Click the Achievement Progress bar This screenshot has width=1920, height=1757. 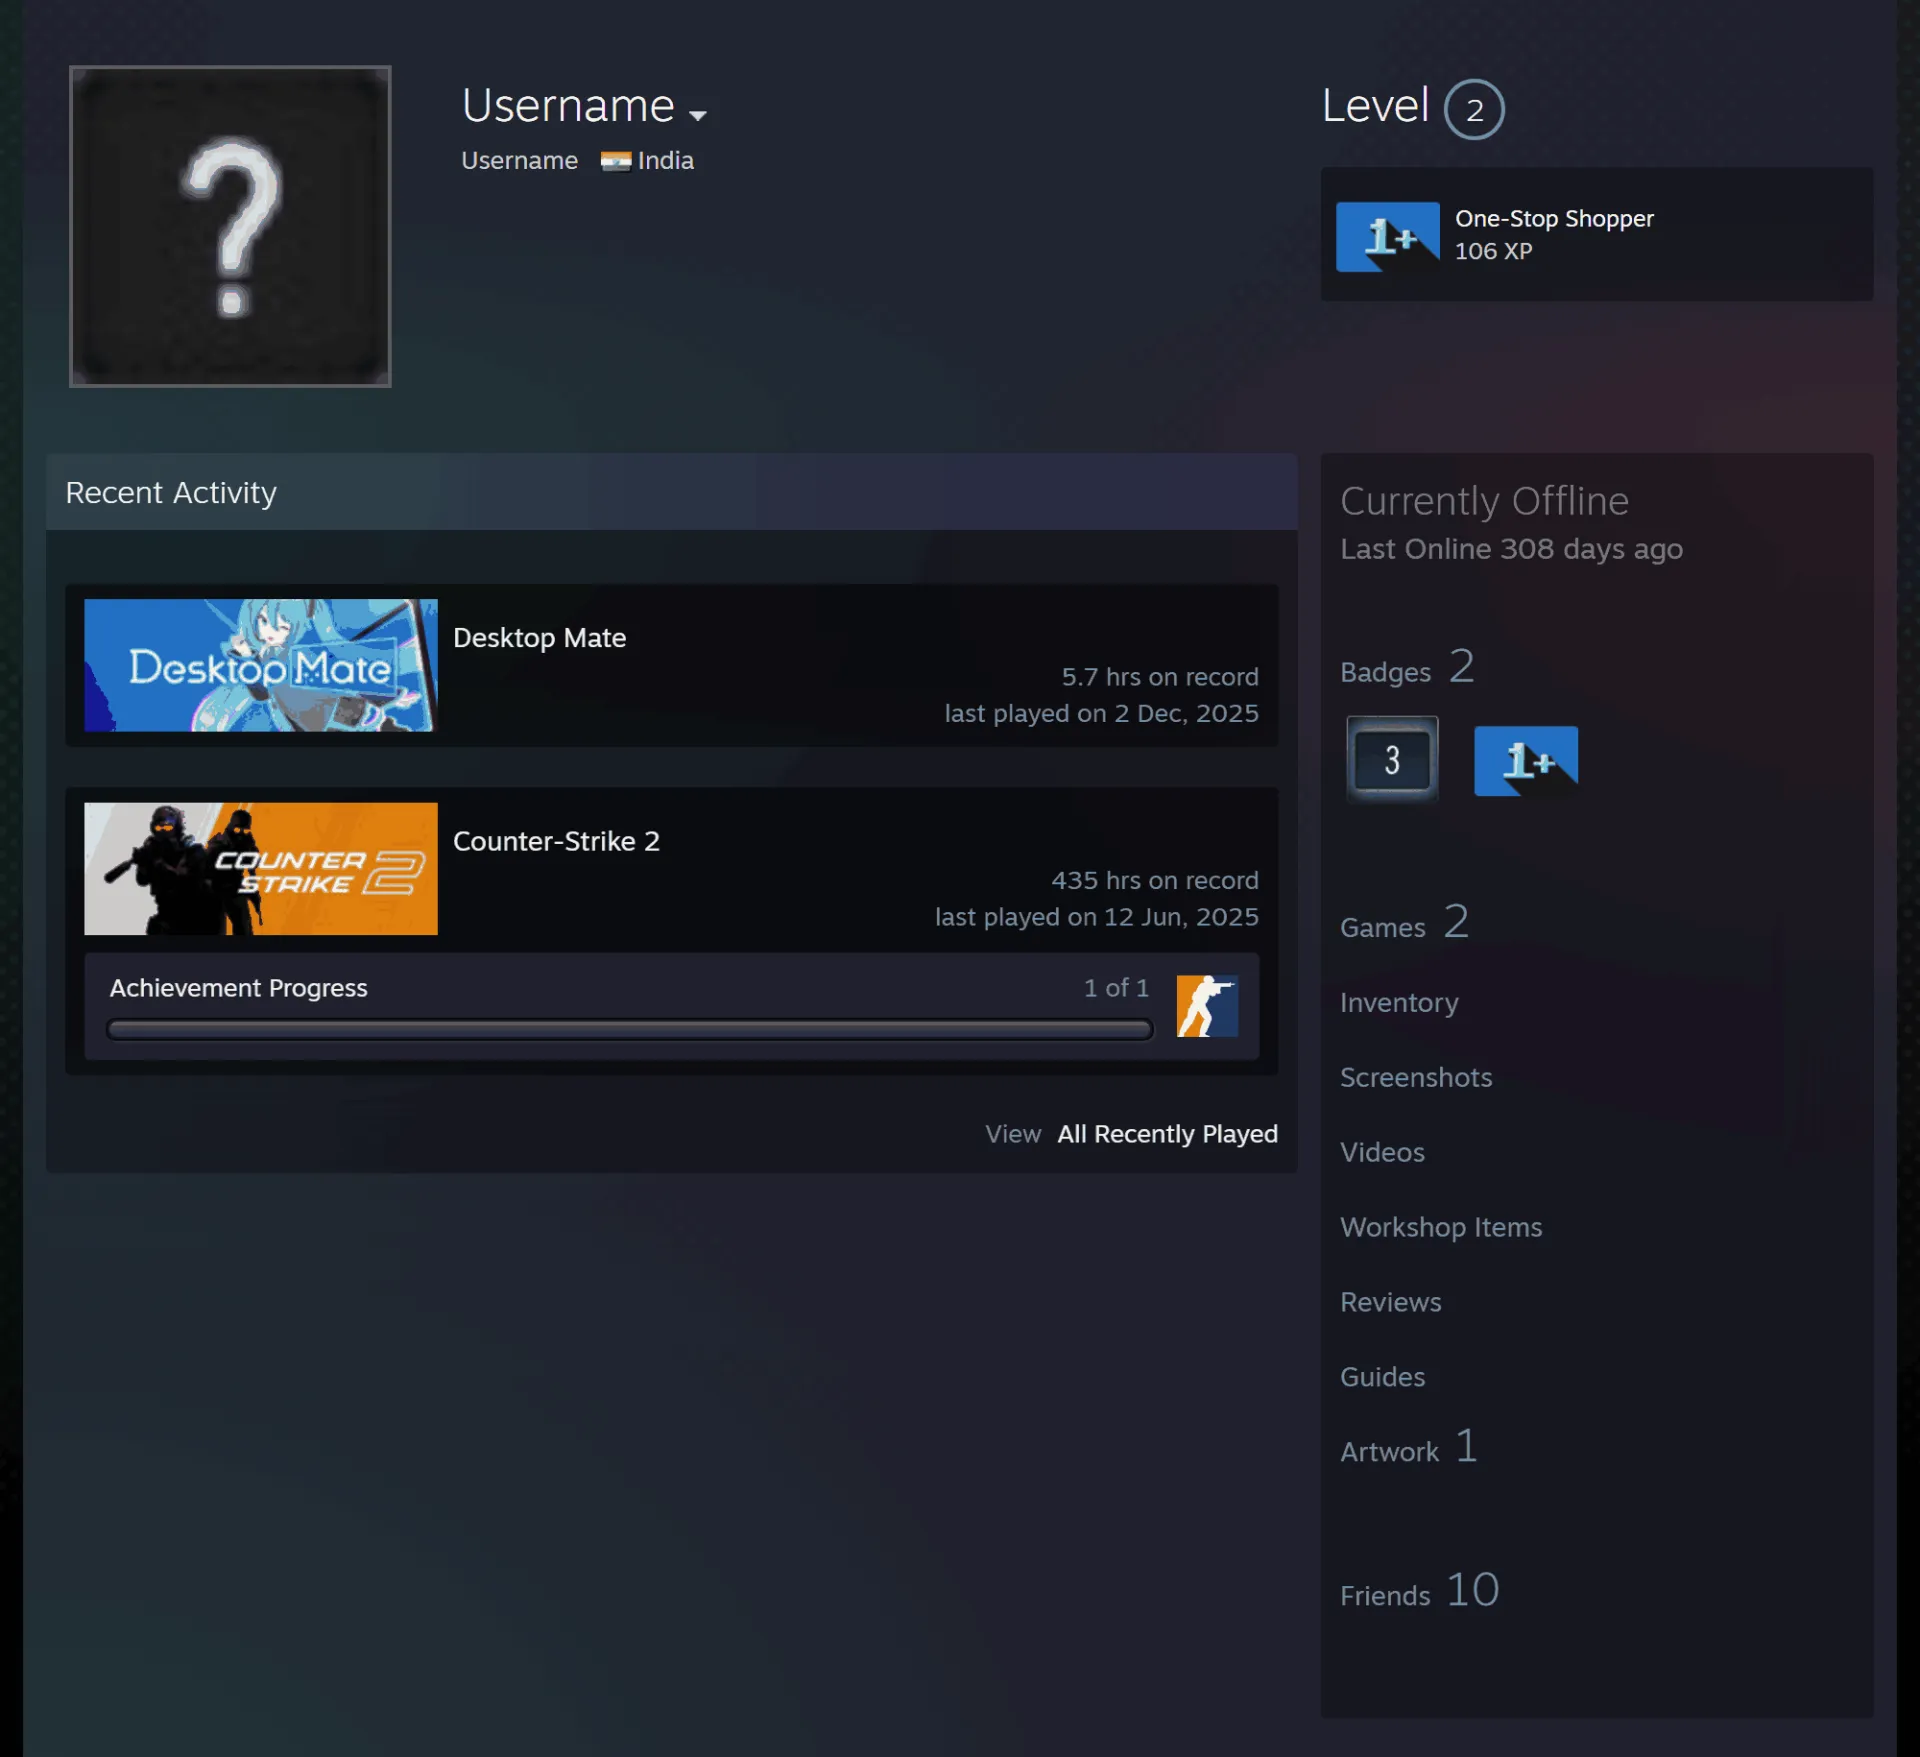click(630, 1030)
